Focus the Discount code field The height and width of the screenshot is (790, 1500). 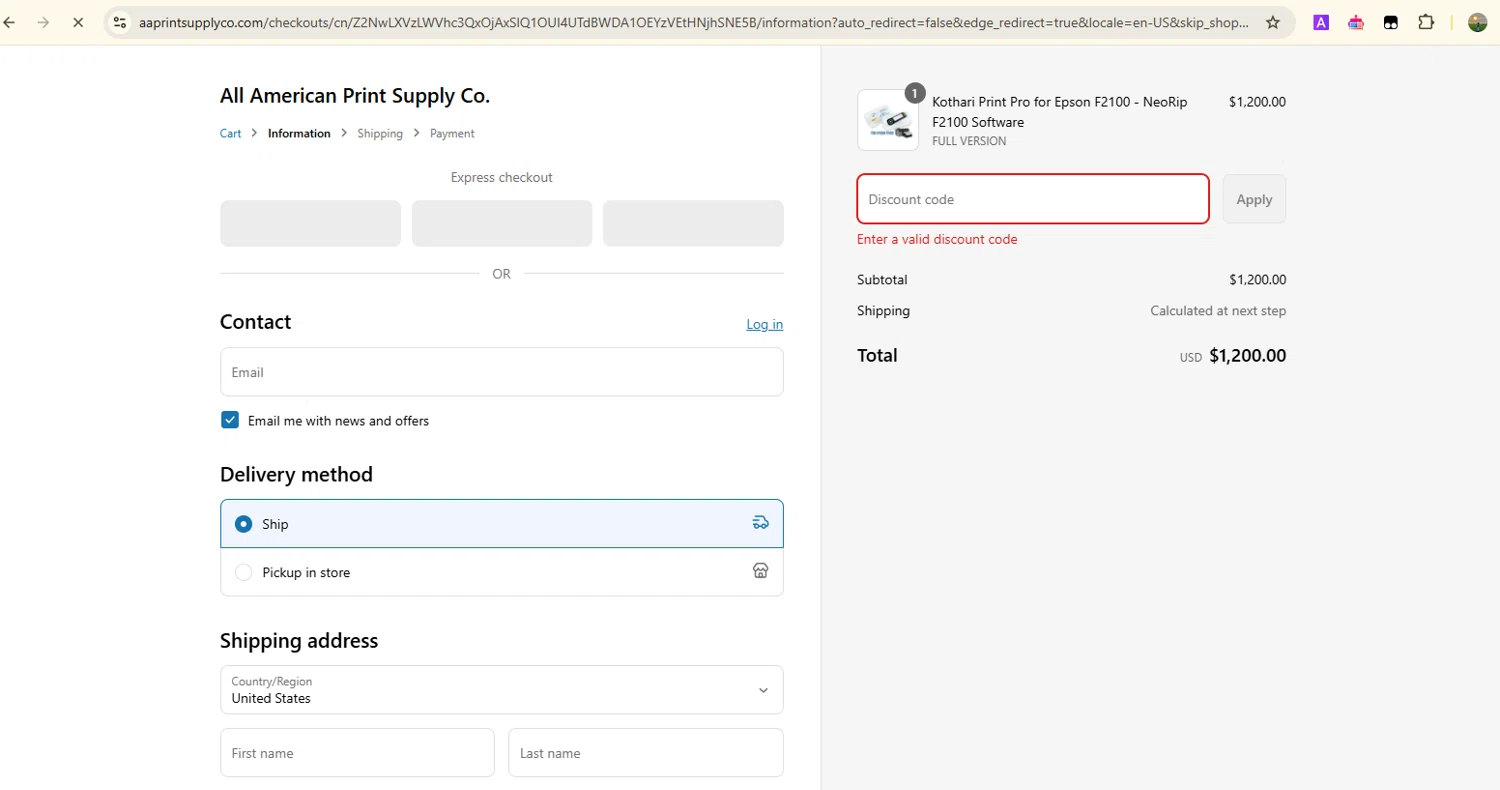[1033, 199]
